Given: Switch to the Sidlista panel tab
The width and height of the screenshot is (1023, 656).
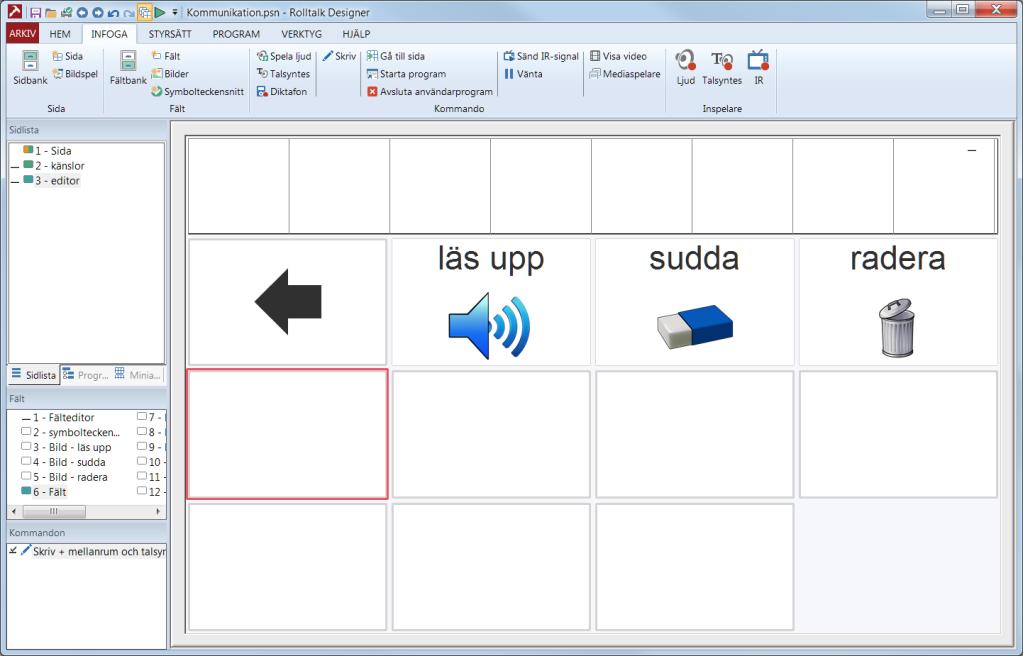Looking at the screenshot, I should (x=34, y=375).
